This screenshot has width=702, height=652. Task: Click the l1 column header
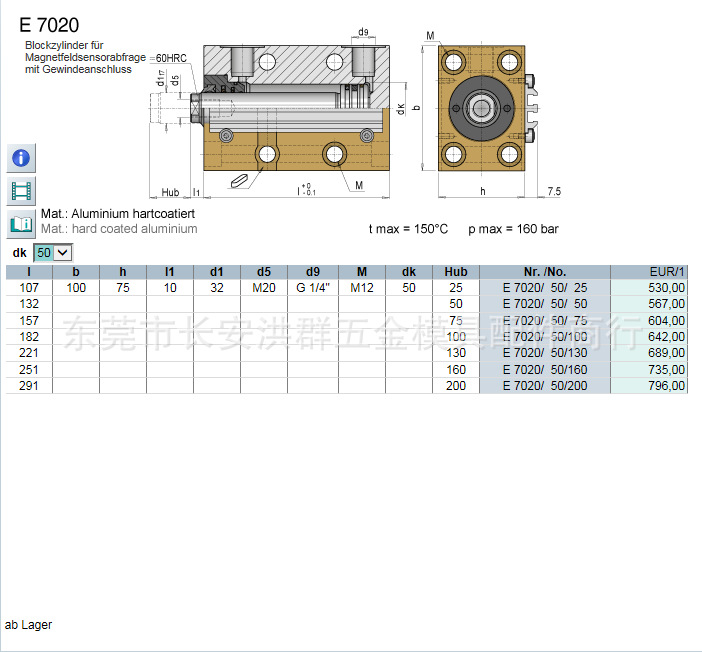170,272
